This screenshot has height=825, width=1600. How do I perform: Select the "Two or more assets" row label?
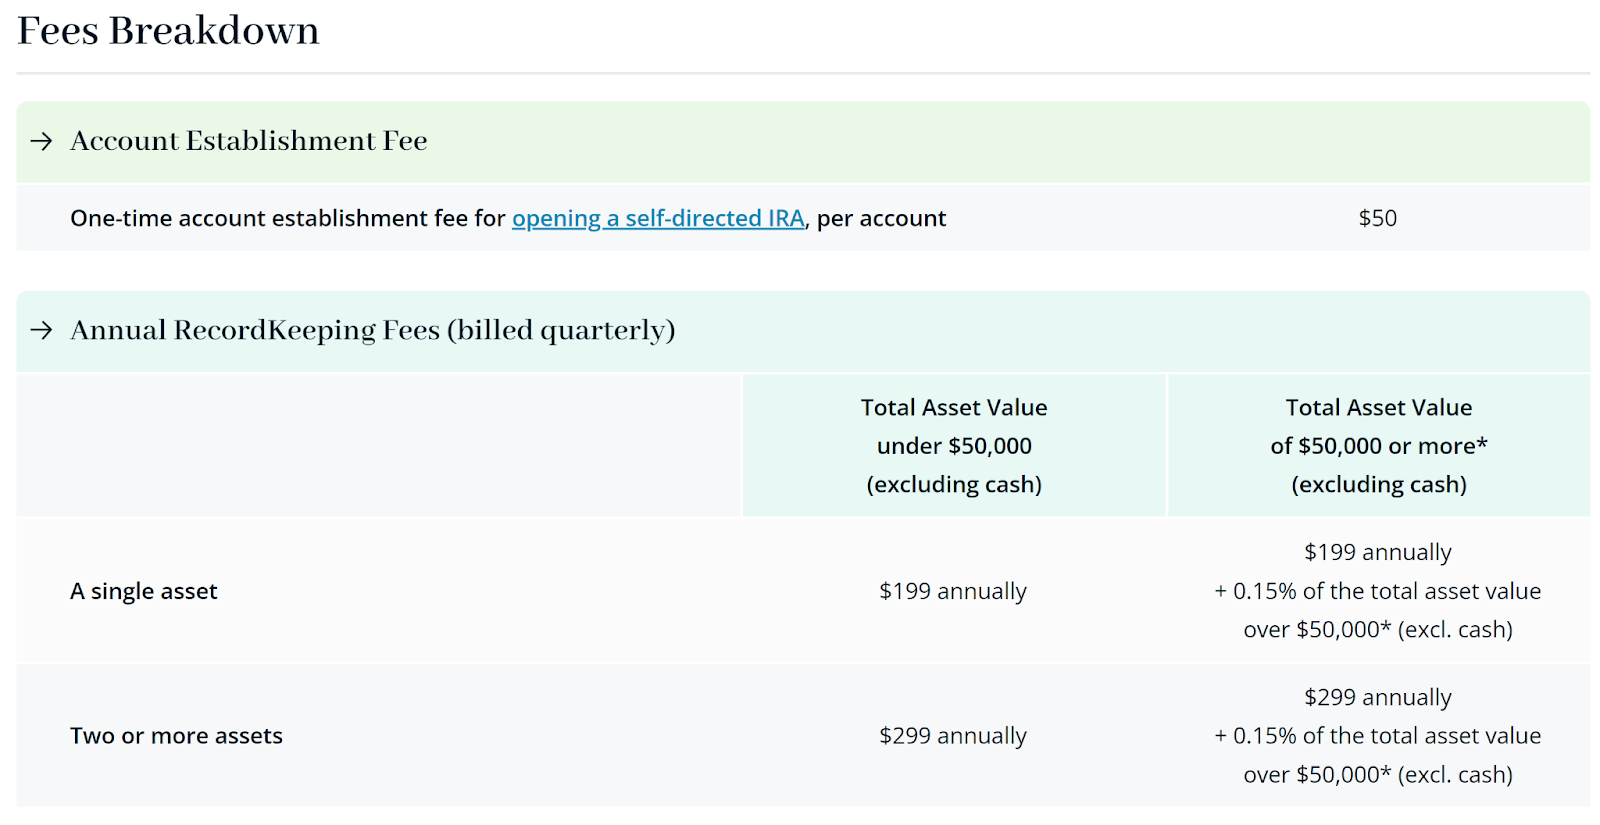176,736
